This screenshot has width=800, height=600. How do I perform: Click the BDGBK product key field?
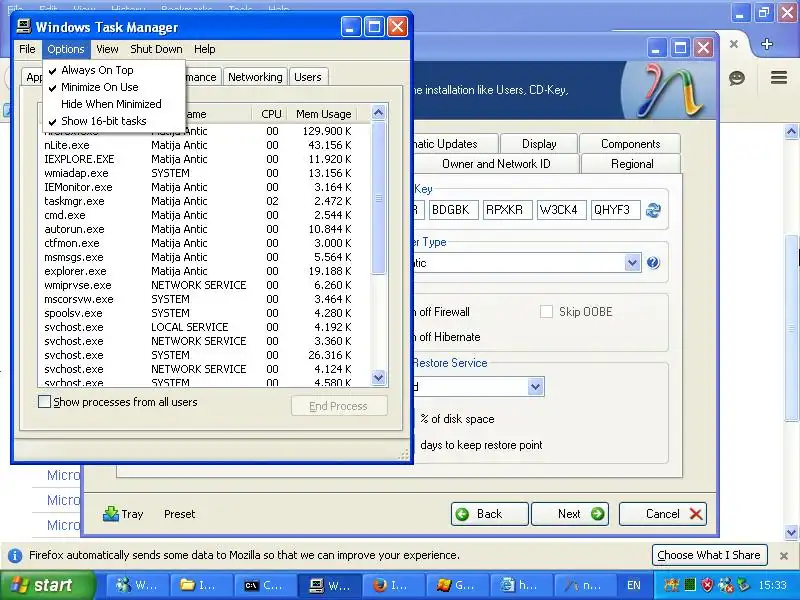click(x=453, y=210)
